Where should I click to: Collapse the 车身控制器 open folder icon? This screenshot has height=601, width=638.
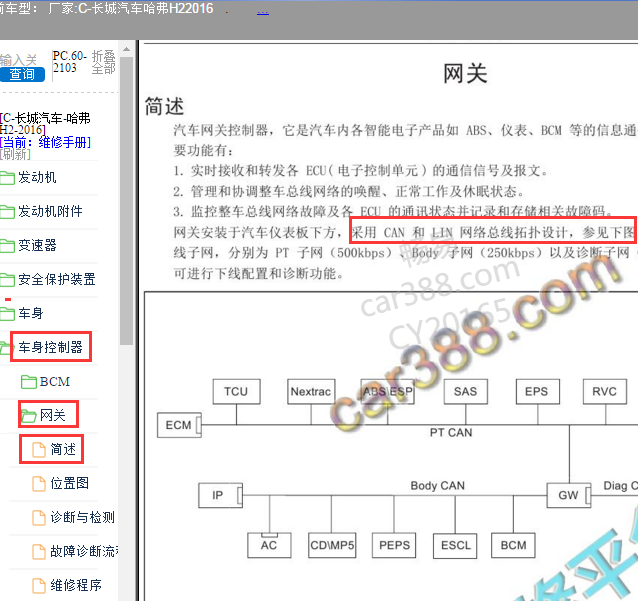click(7, 348)
